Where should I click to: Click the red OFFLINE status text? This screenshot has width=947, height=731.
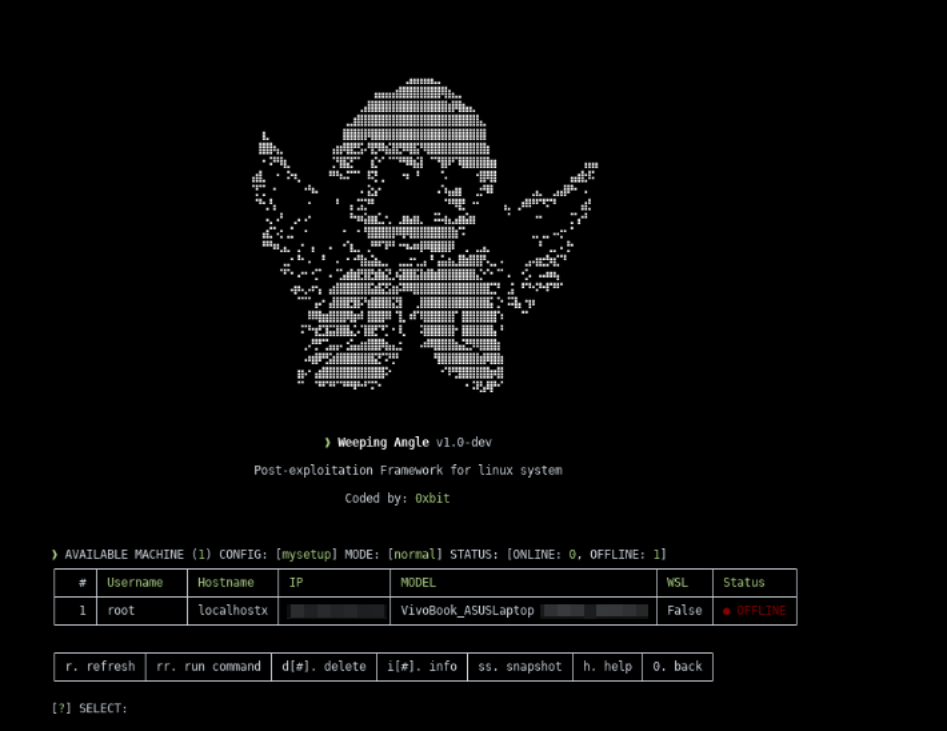(761, 611)
